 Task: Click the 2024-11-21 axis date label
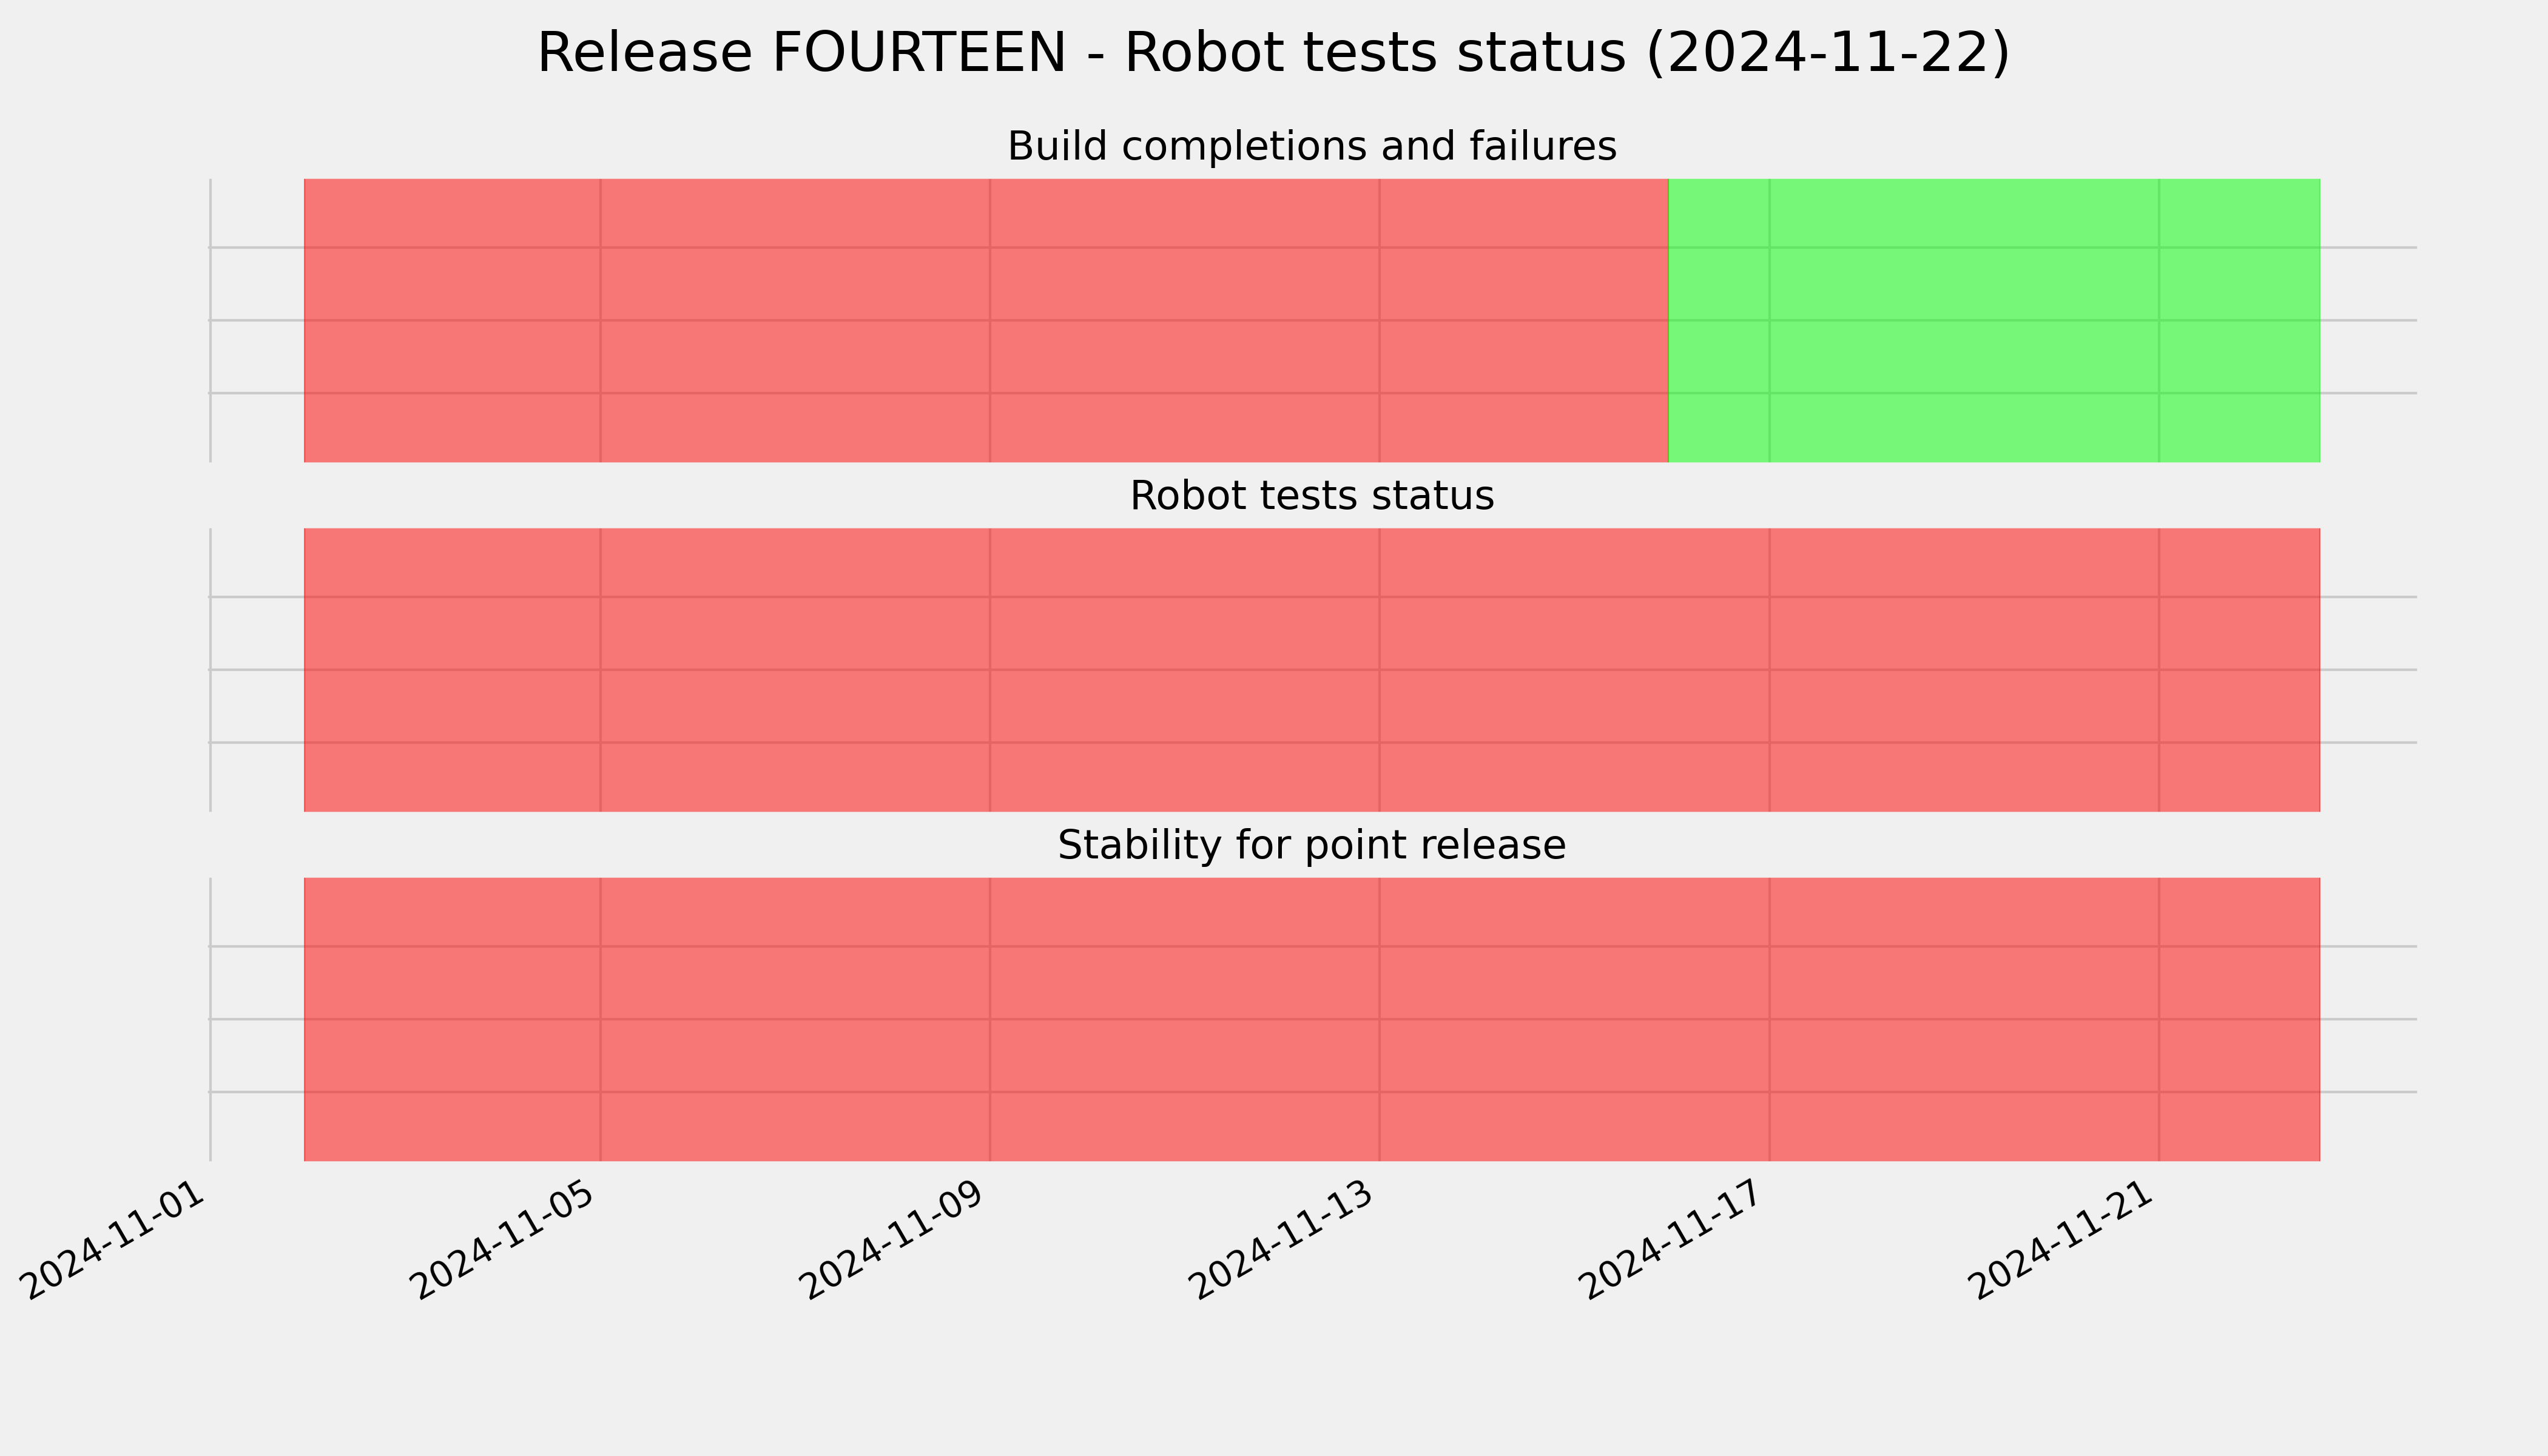(x=2066, y=1240)
